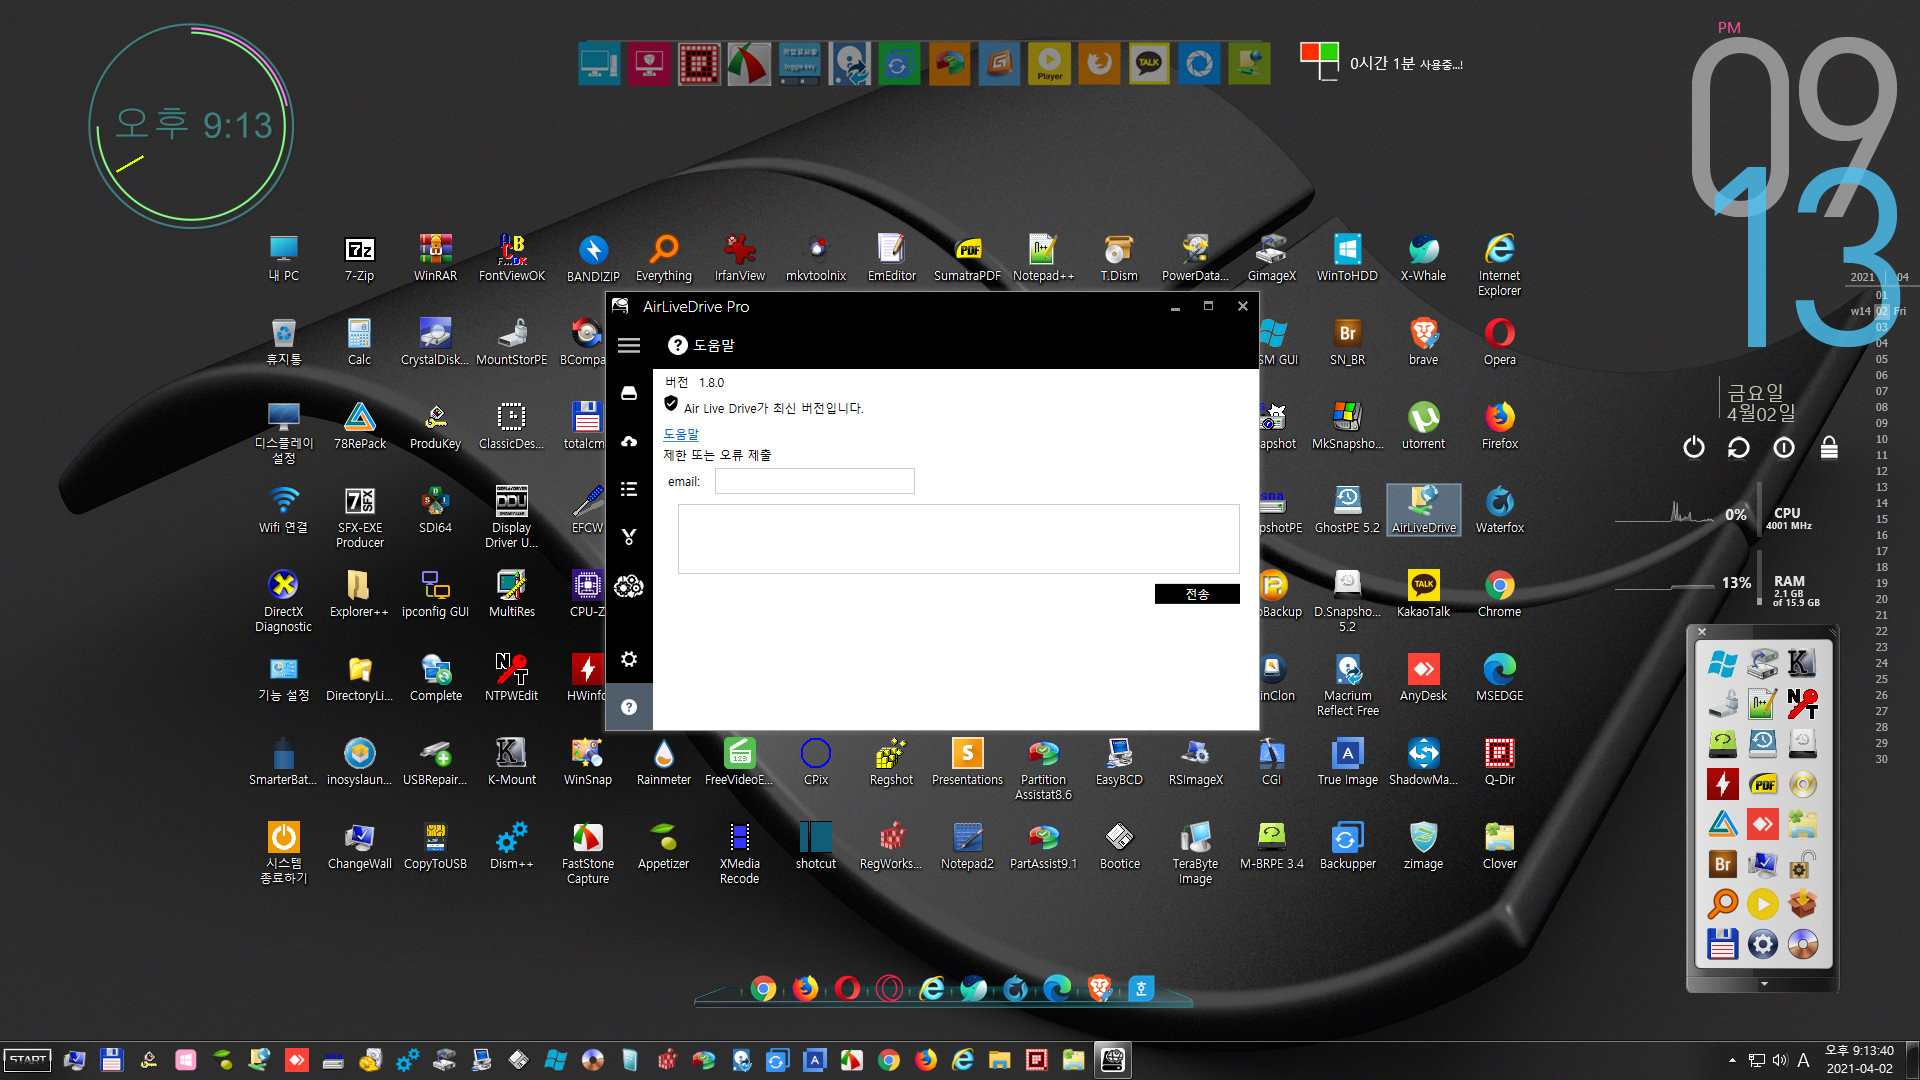Select help question mark in AirLiveDrive sidebar
This screenshot has height=1080, width=1920.
coord(629,707)
